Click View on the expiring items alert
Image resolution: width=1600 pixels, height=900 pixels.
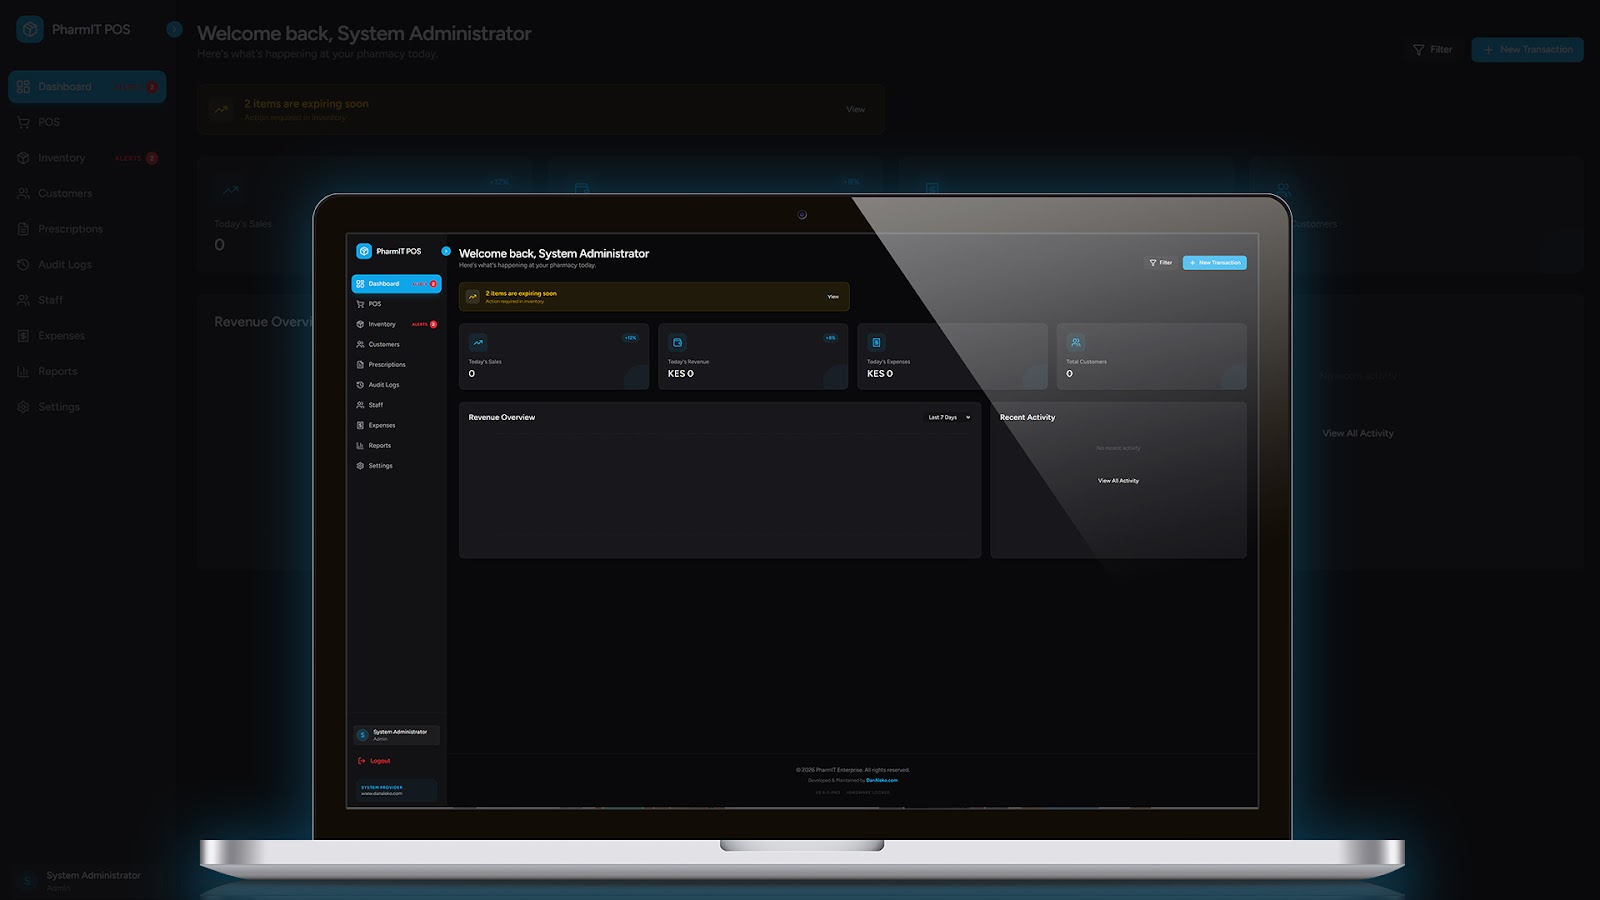[x=833, y=296]
